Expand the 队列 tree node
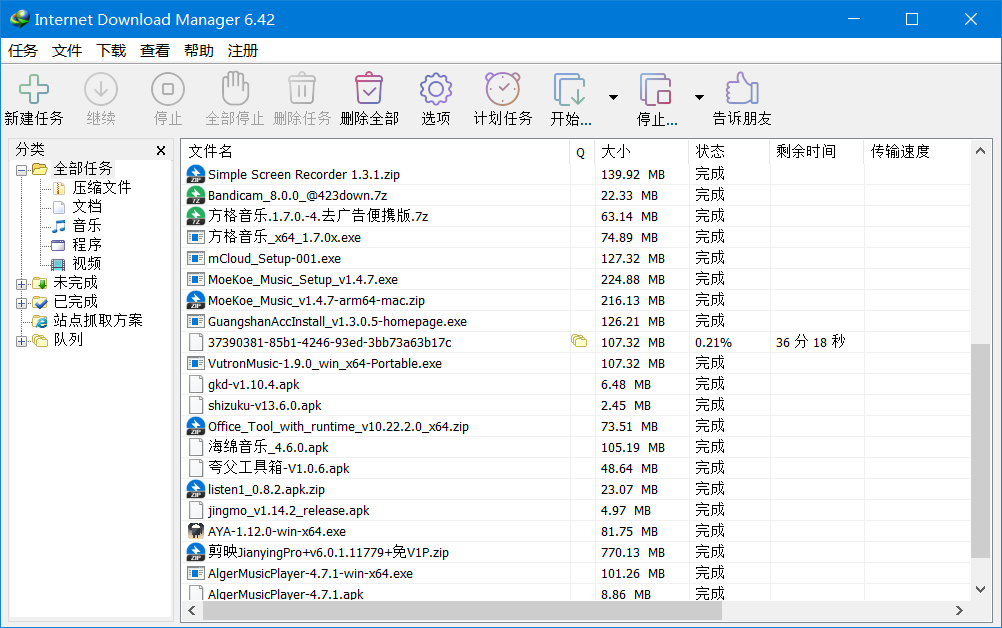This screenshot has height=628, width=1002. click(x=21, y=340)
